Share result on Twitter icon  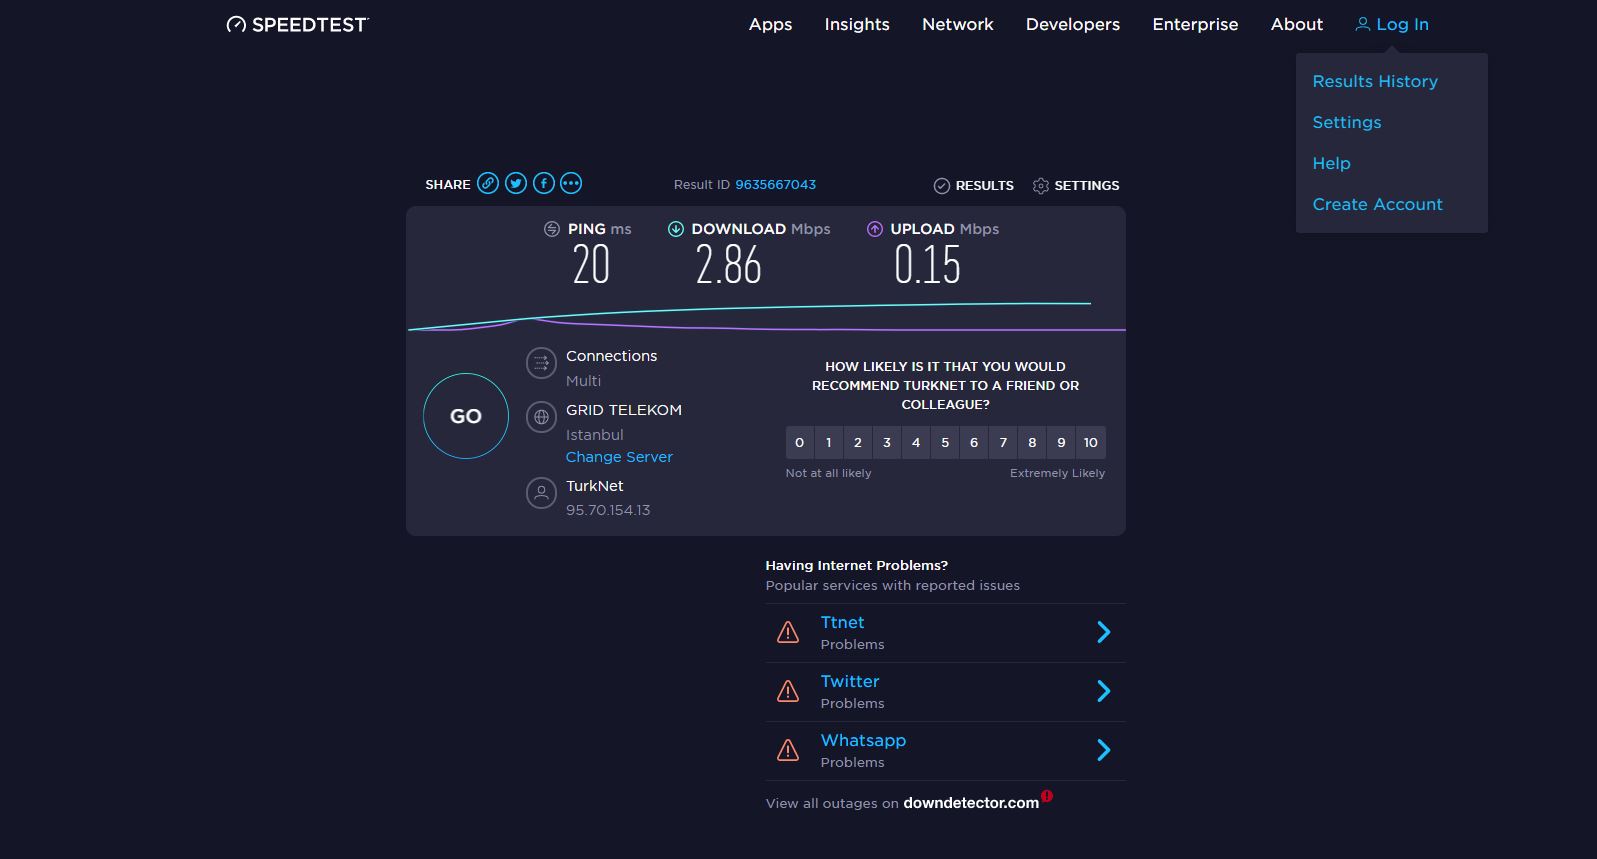point(516,183)
